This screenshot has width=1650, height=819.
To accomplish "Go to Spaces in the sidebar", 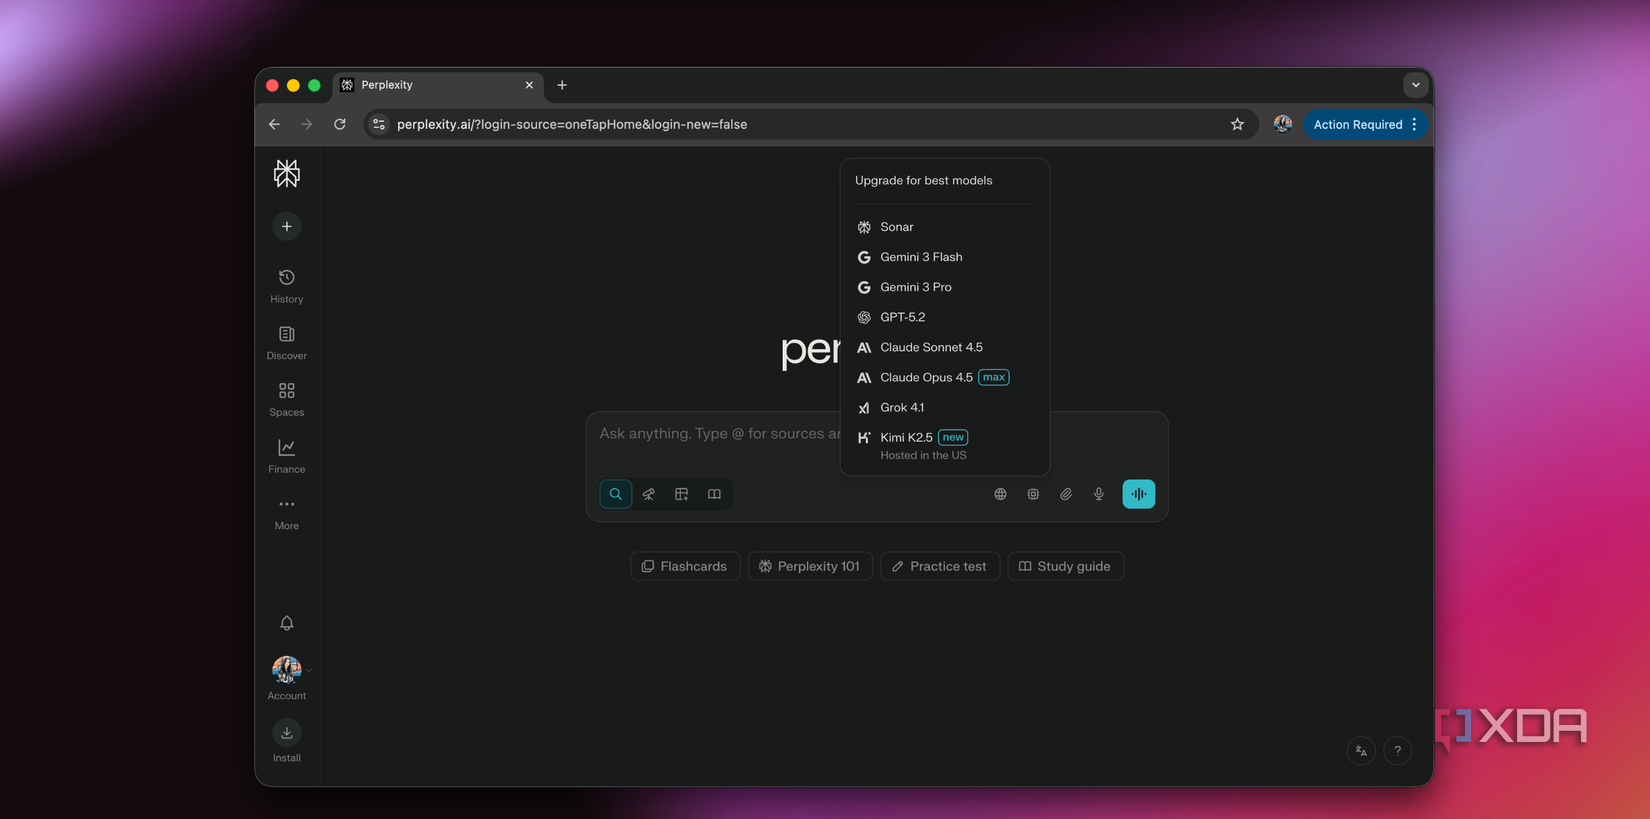I will [287, 399].
